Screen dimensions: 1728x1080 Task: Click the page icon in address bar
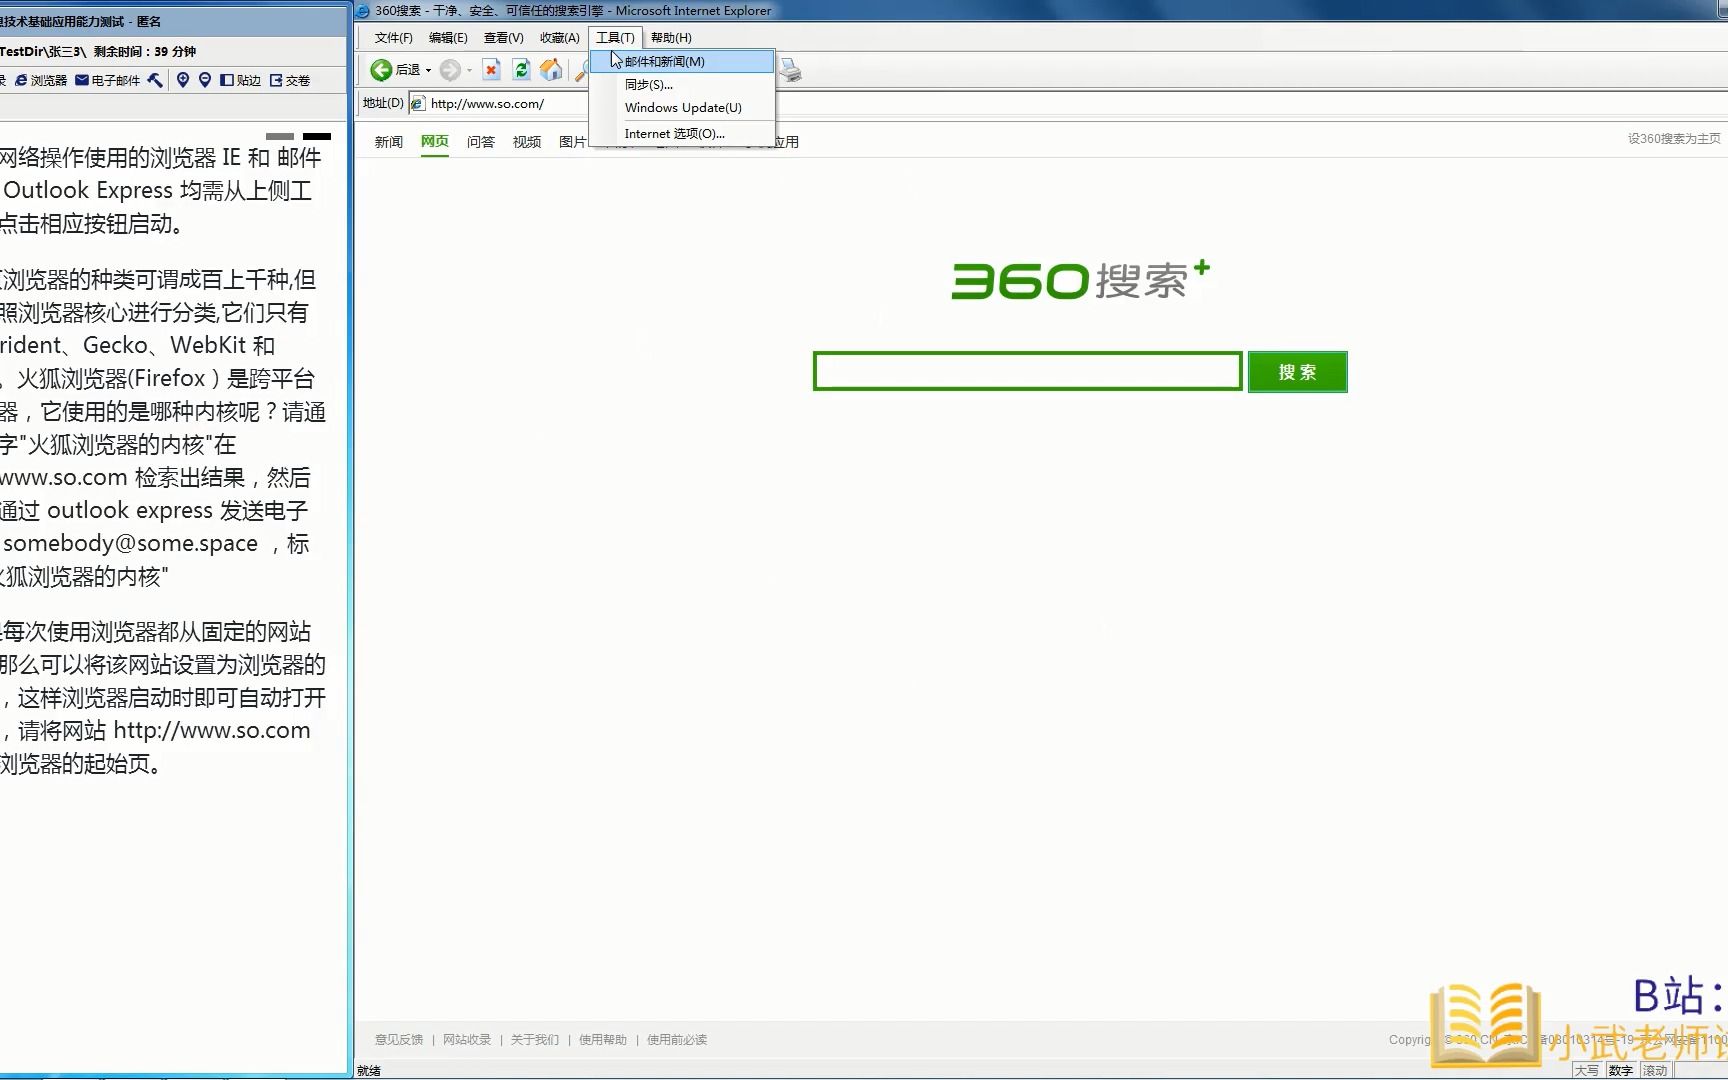coord(418,104)
